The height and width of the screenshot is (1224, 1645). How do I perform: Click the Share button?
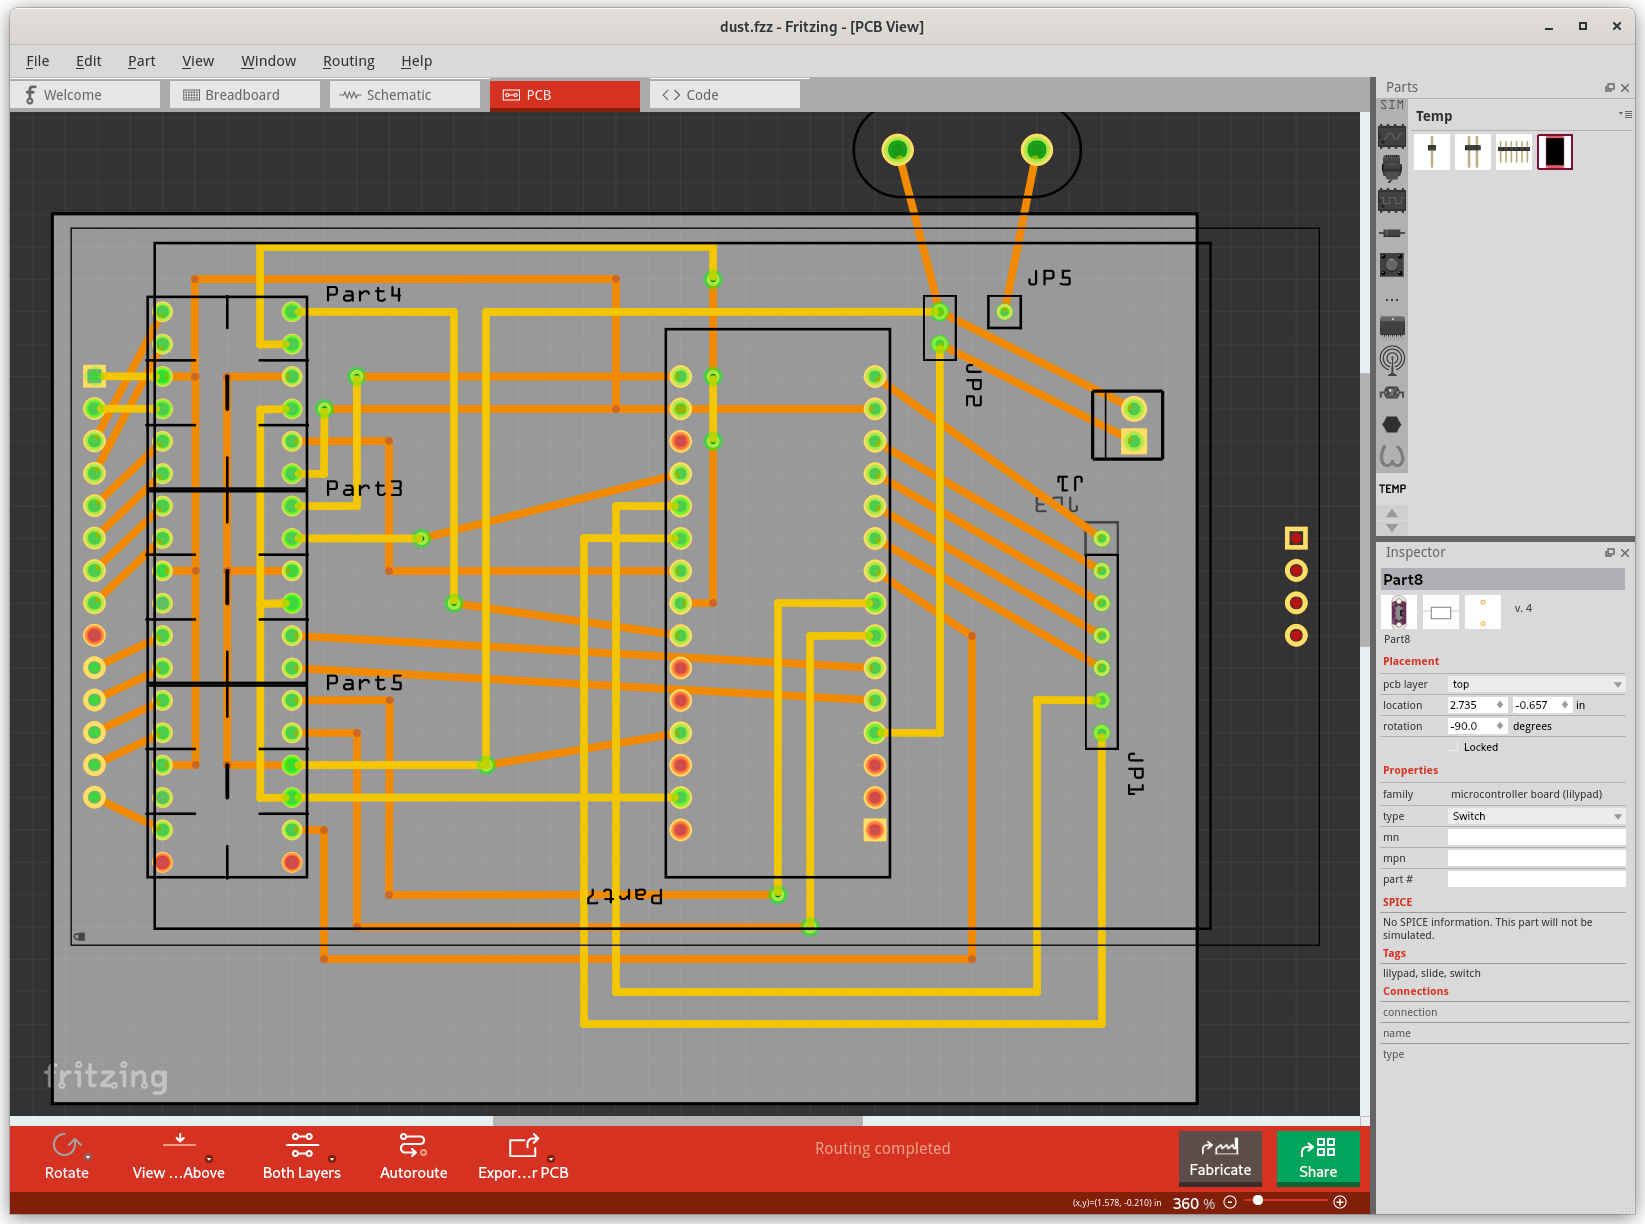1318,1159
